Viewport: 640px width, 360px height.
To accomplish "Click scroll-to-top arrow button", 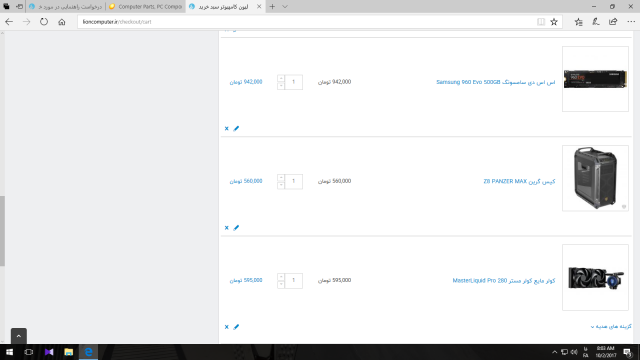I will [19, 336].
